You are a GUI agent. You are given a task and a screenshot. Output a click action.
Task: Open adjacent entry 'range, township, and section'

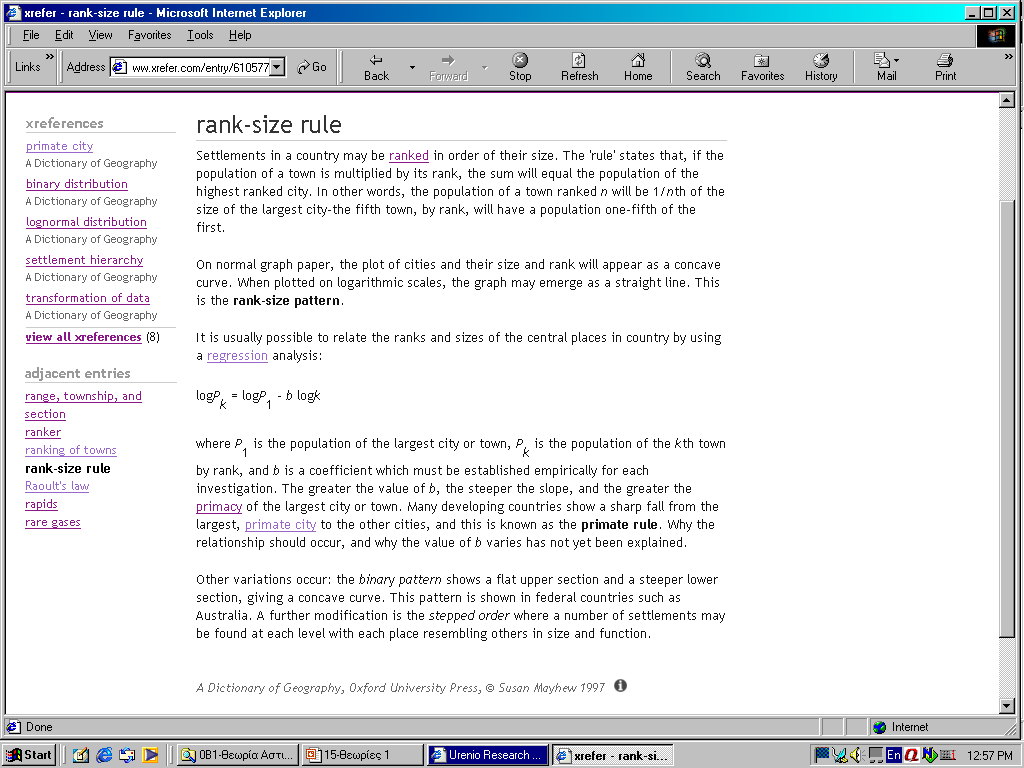[x=83, y=405]
